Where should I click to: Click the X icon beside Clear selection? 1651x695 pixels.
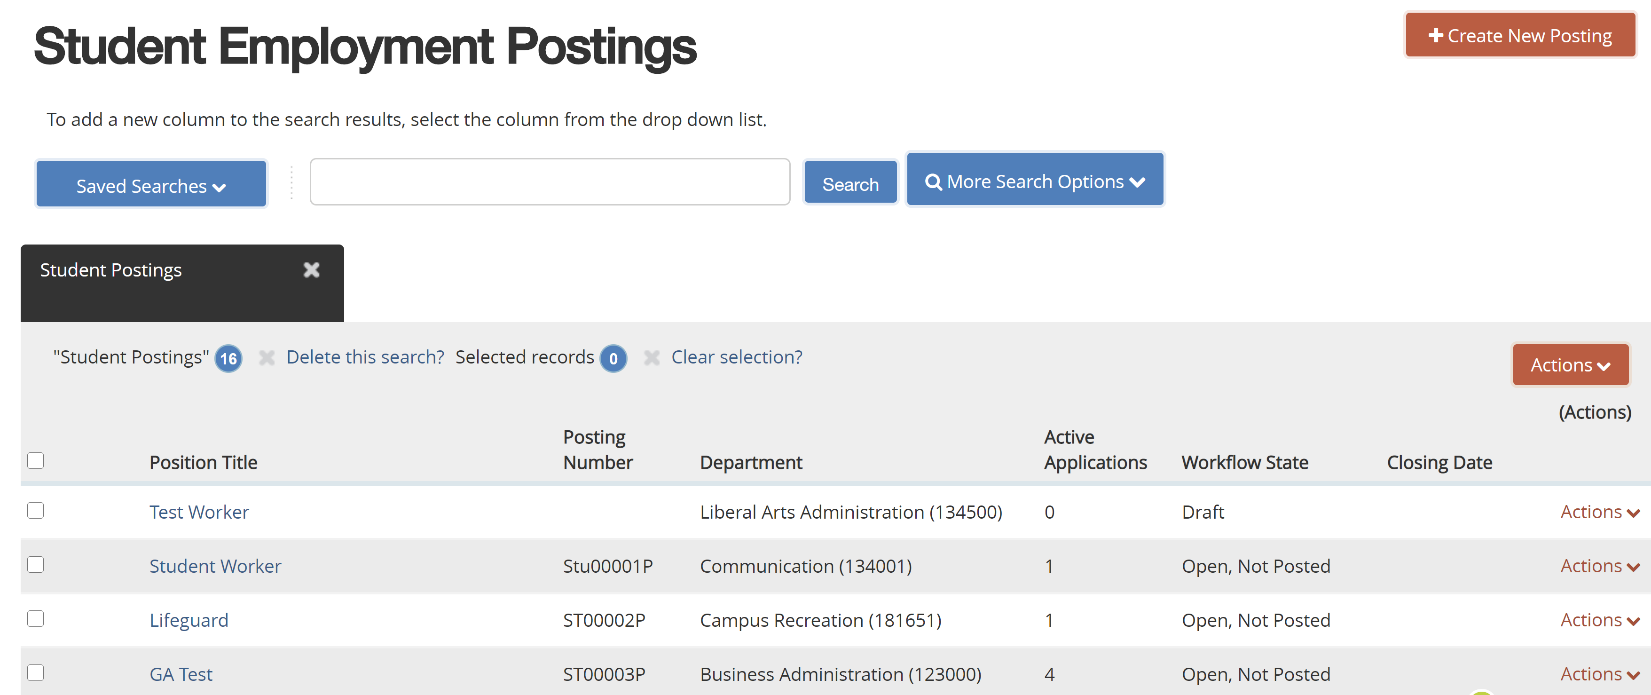[x=652, y=358]
